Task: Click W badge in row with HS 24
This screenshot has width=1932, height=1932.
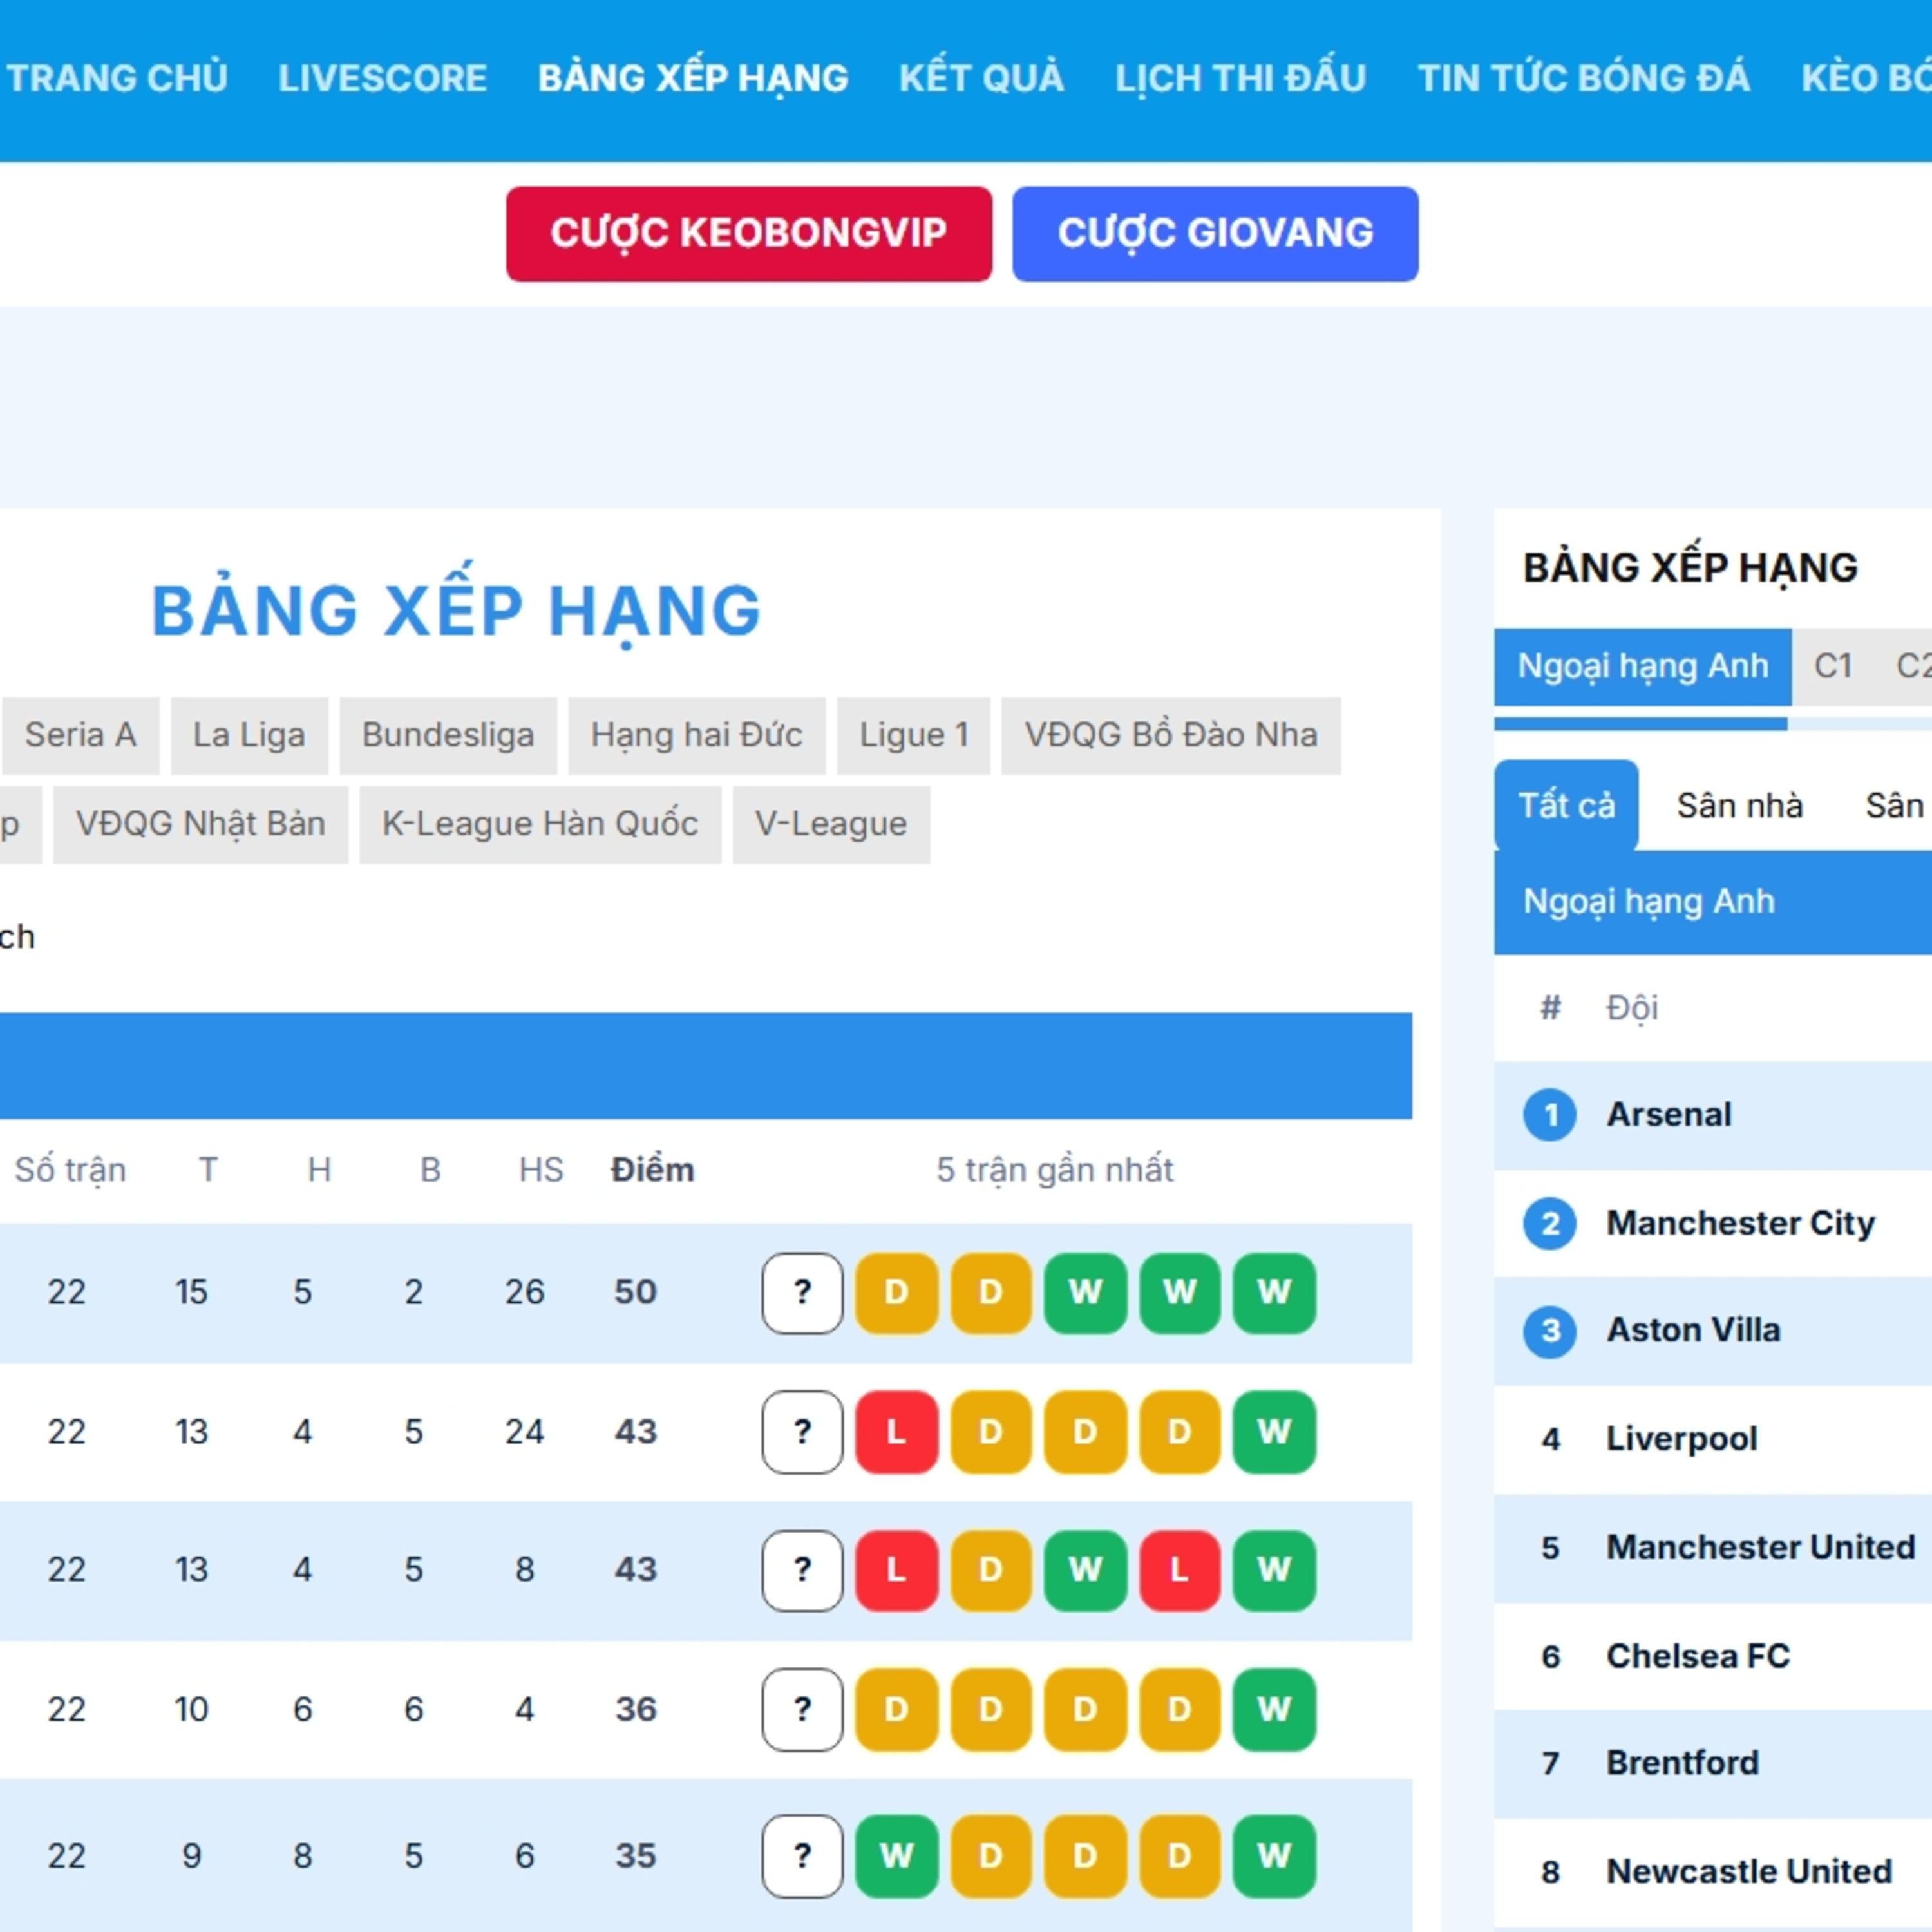Action: click(x=1274, y=1432)
